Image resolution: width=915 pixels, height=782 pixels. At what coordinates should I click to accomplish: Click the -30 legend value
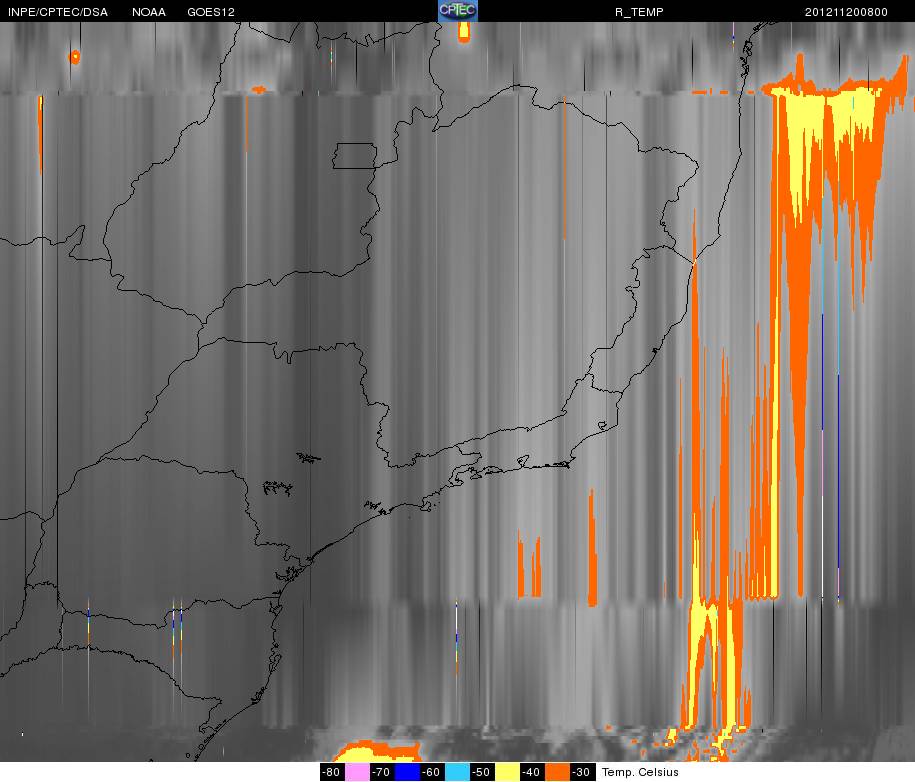582,772
